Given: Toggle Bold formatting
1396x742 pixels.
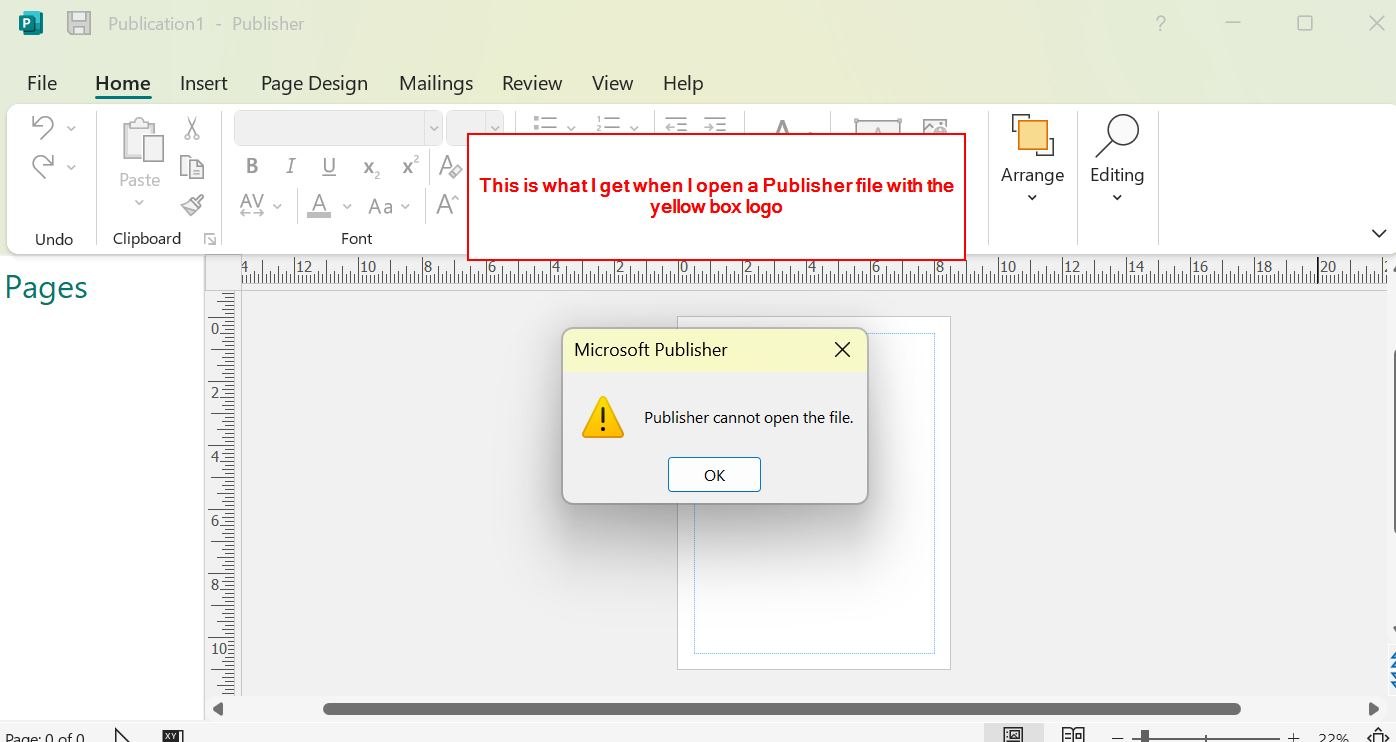Looking at the screenshot, I should tap(252, 167).
